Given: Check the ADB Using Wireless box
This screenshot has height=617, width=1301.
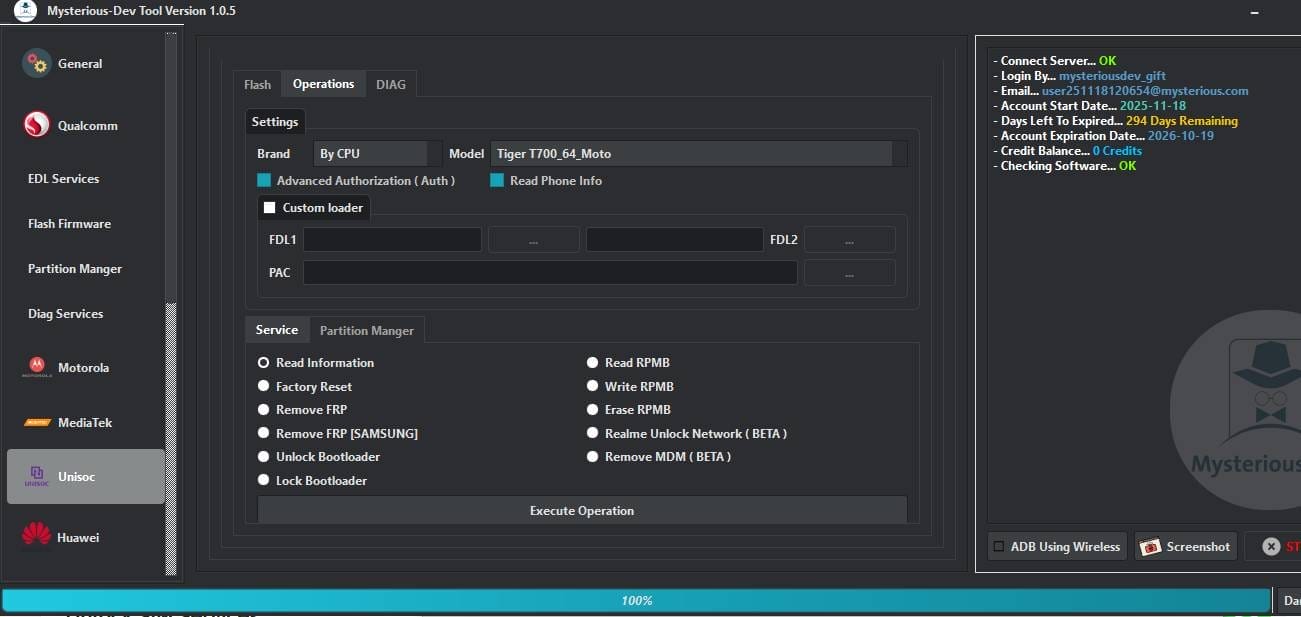Looking at the screenshot, I should click(x=997, y=546).
